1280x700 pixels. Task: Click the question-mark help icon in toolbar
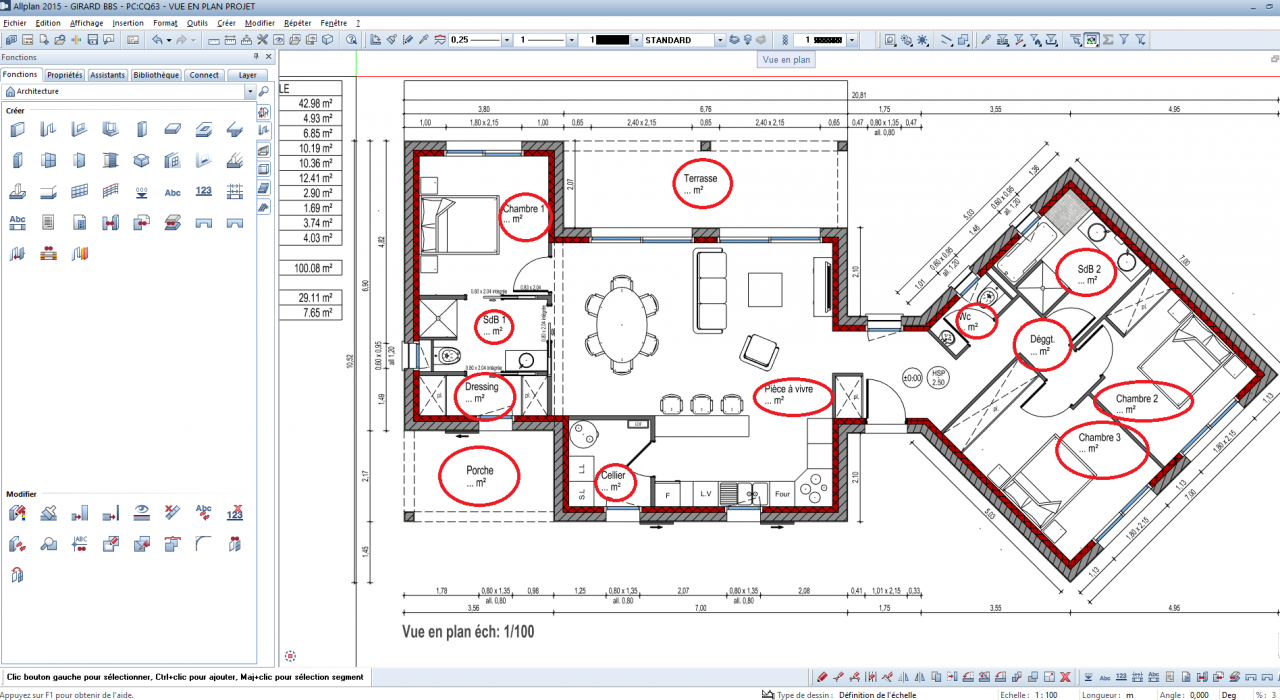tap(351, 40)
